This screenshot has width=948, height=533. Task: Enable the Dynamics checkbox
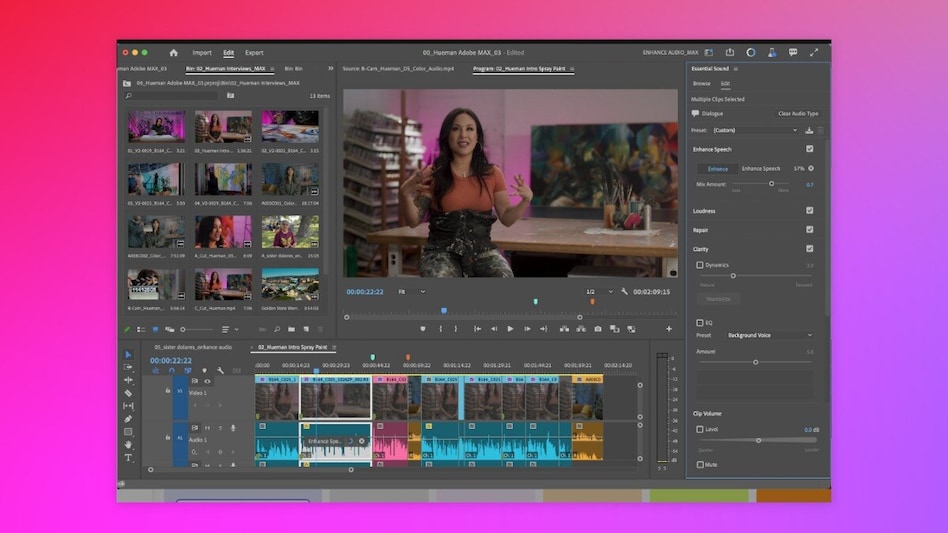700,265
